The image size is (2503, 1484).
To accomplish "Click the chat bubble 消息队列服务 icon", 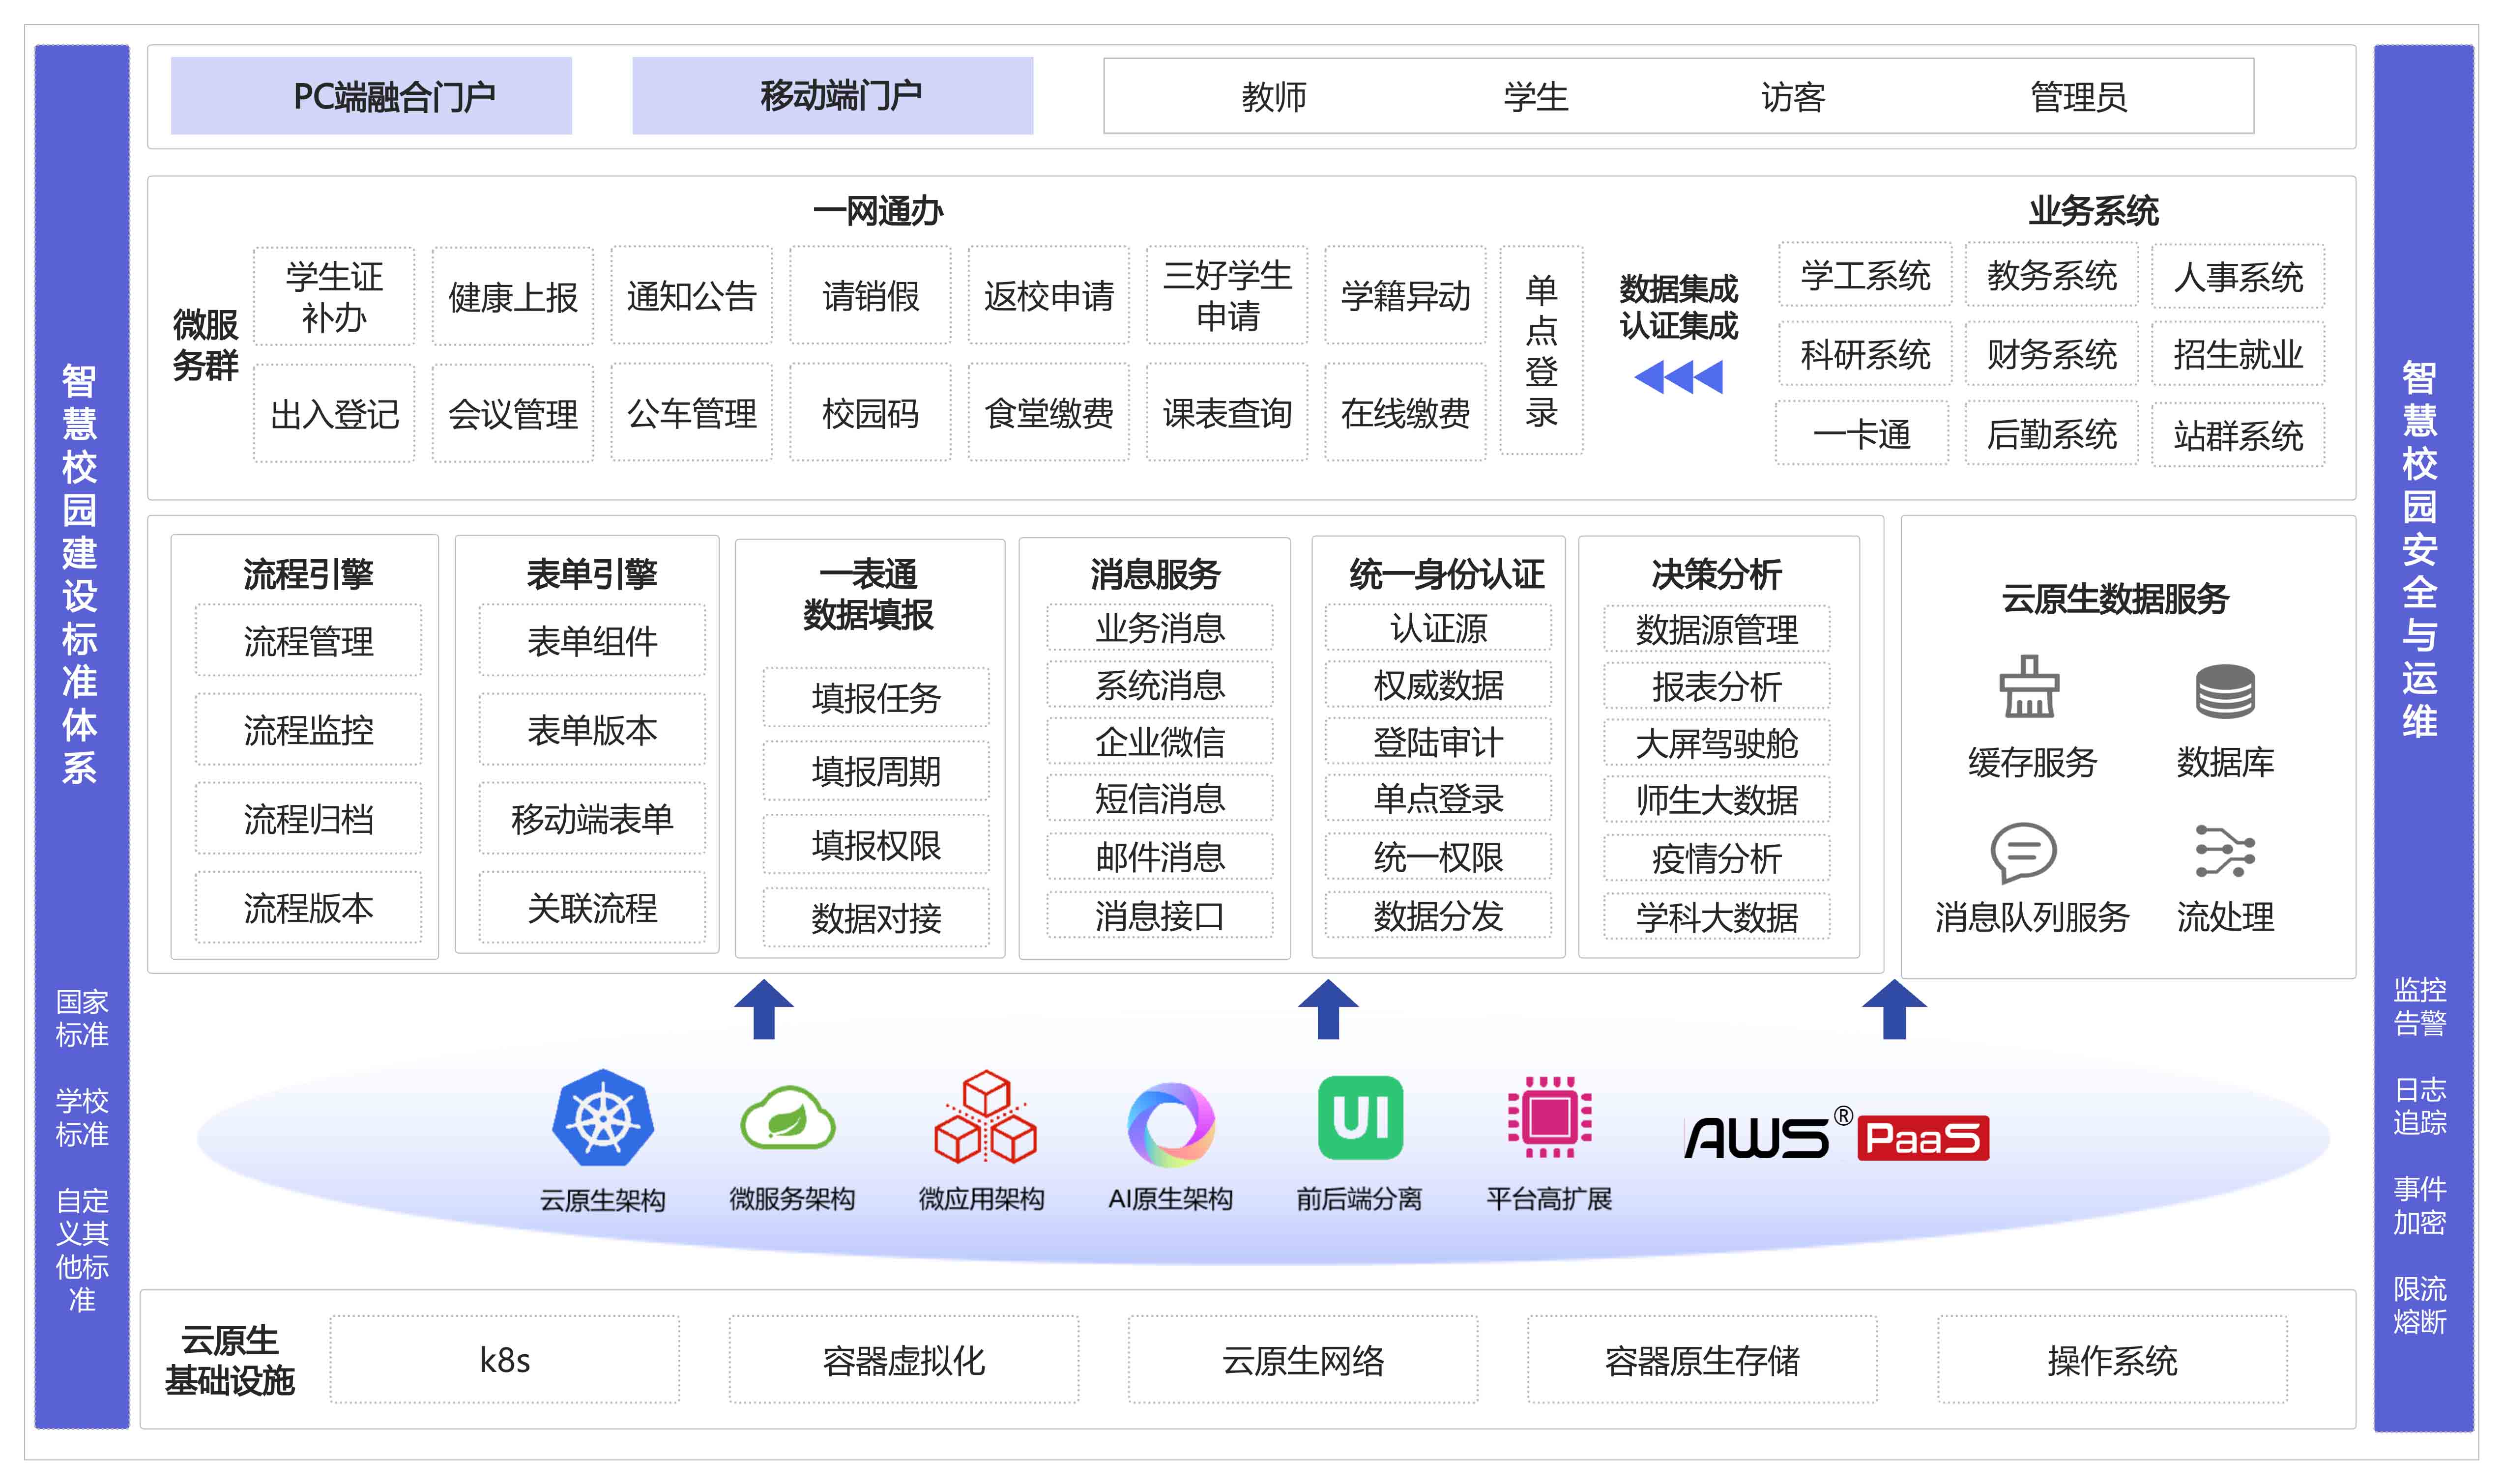I will (x=2023, y=852).
